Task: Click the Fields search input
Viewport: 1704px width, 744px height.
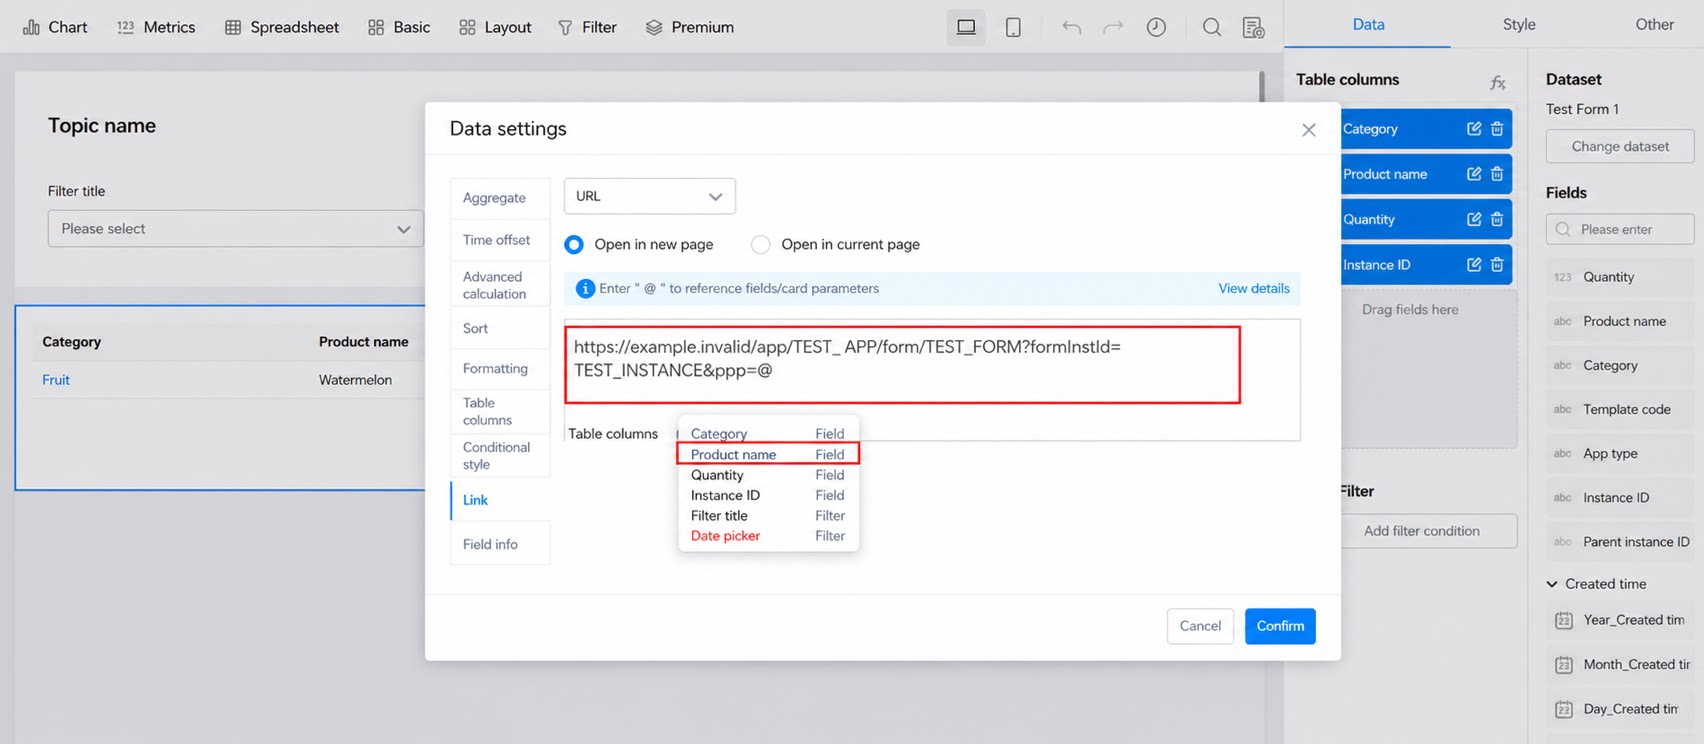Action: tap(1620, 229)
